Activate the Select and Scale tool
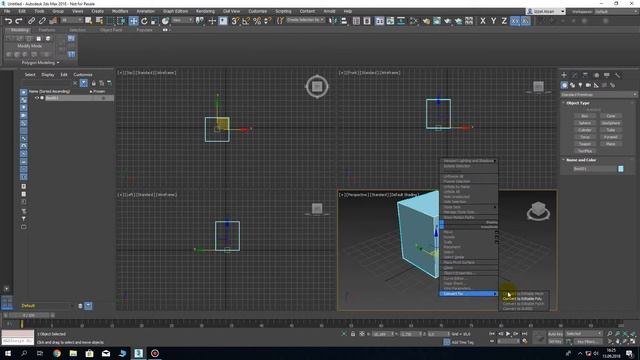The height and width of the screenshot is (360, 640). click(155, 21)
